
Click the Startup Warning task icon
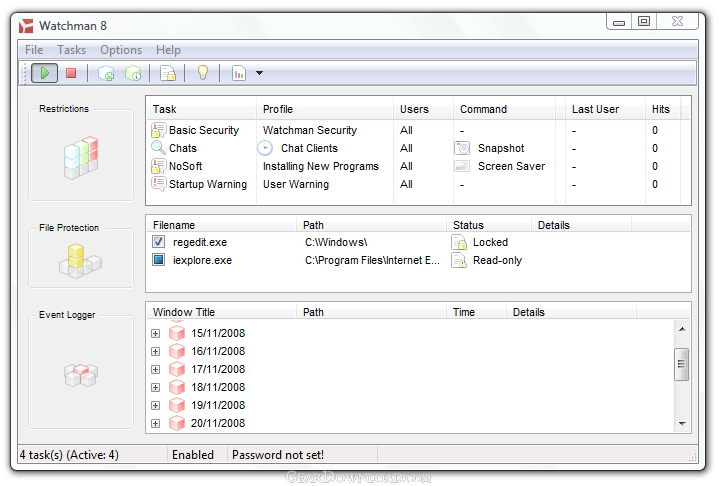158,184
